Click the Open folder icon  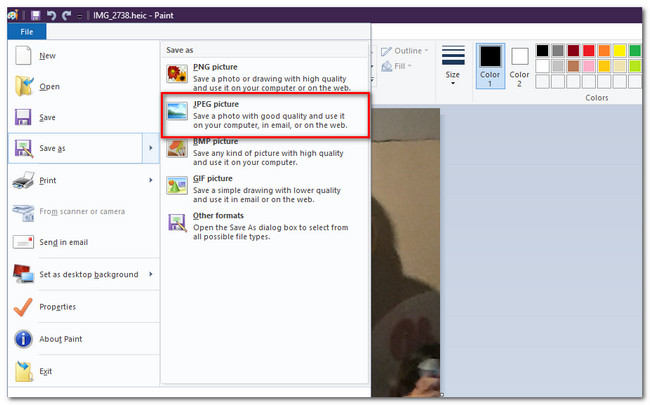point(24,86)
